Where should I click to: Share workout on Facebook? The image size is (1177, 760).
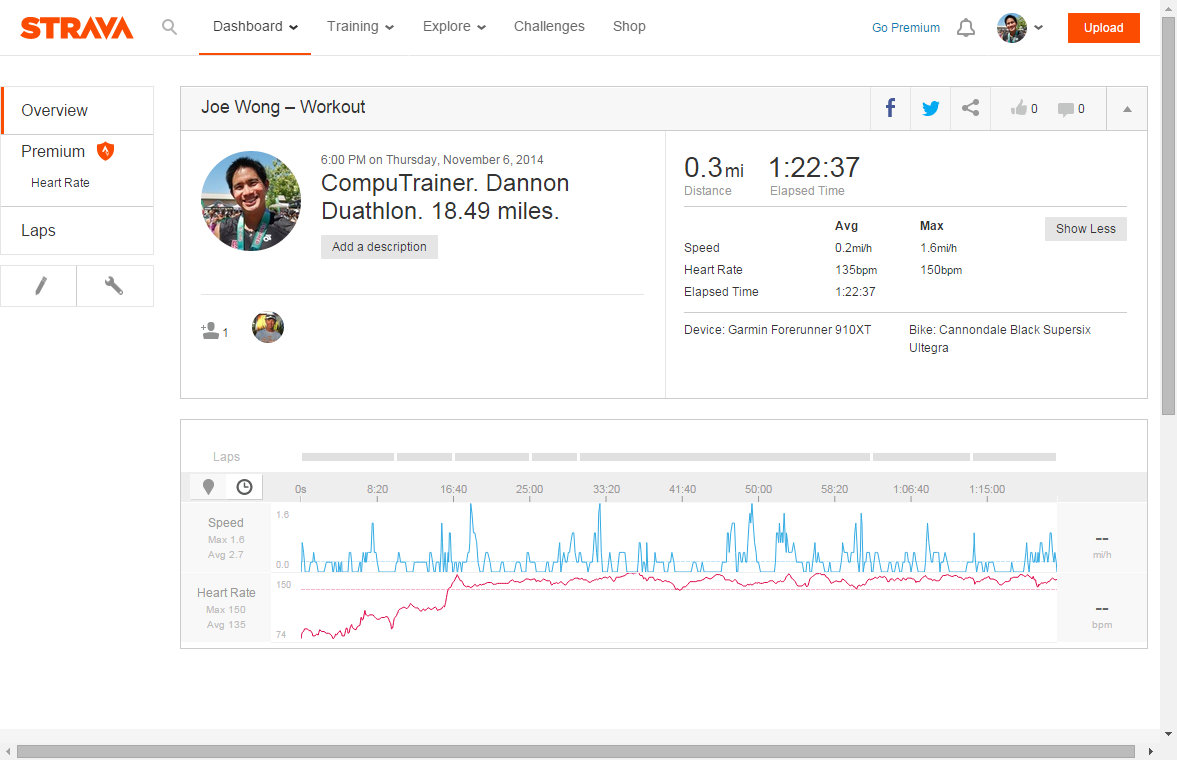[x=889, y=109]
